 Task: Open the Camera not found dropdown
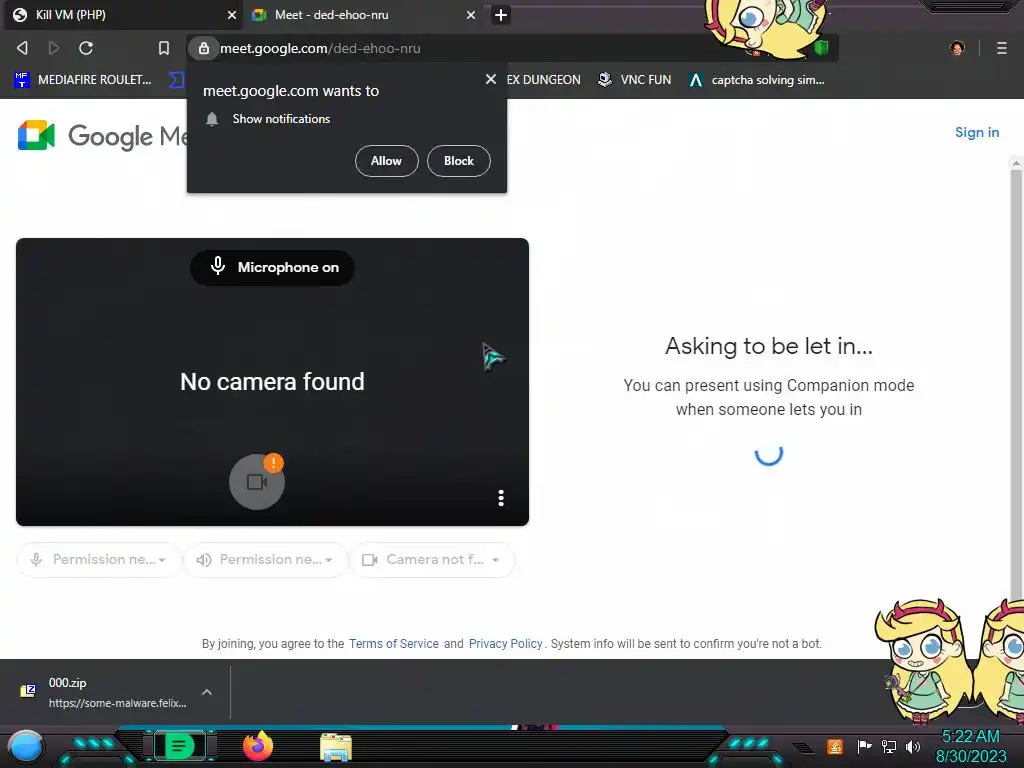[x=432, y=560]
